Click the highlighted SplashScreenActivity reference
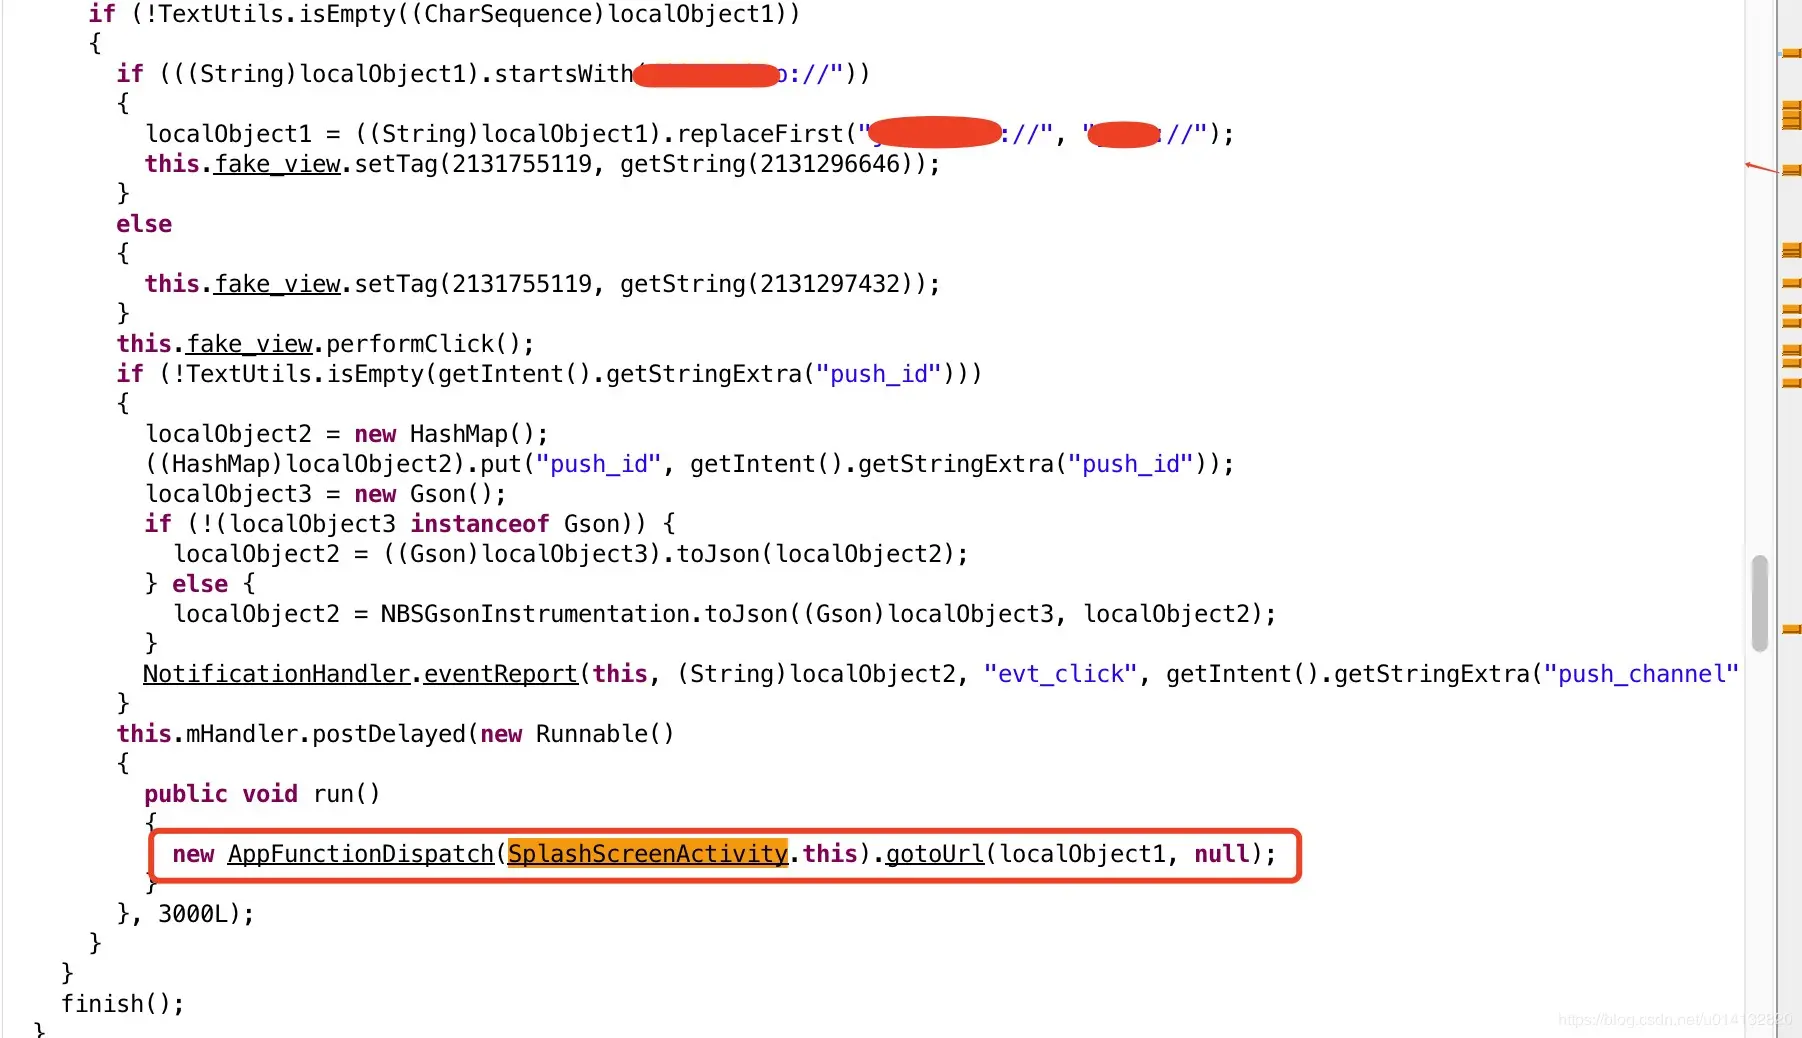This screenshot has height=1038, width=1802. [x=648, y=854]
